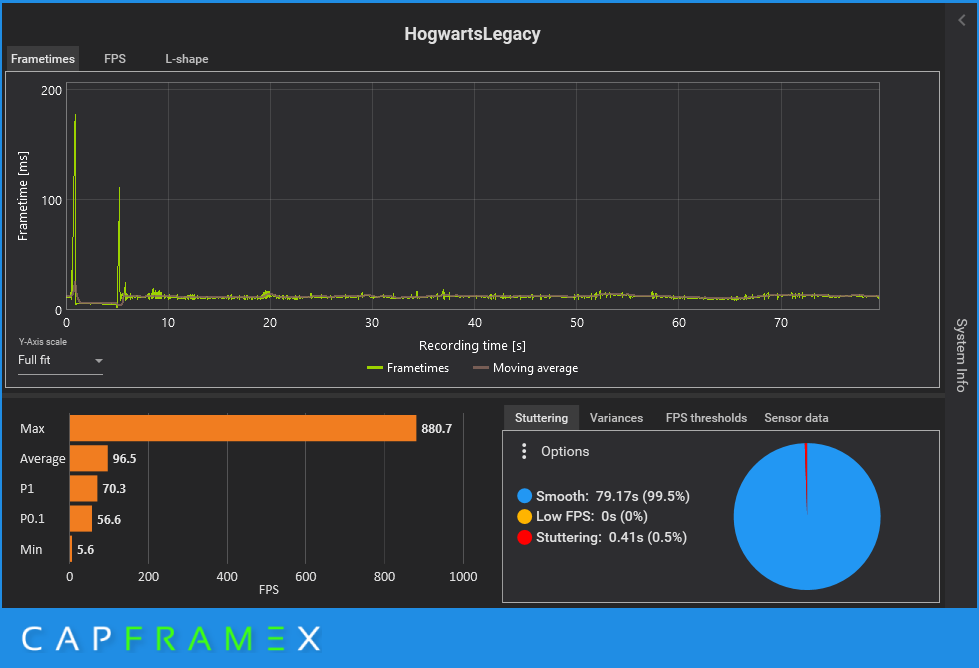Click the 96.5 average value label
Screen dimensions: 979x668
click(124, 459)
